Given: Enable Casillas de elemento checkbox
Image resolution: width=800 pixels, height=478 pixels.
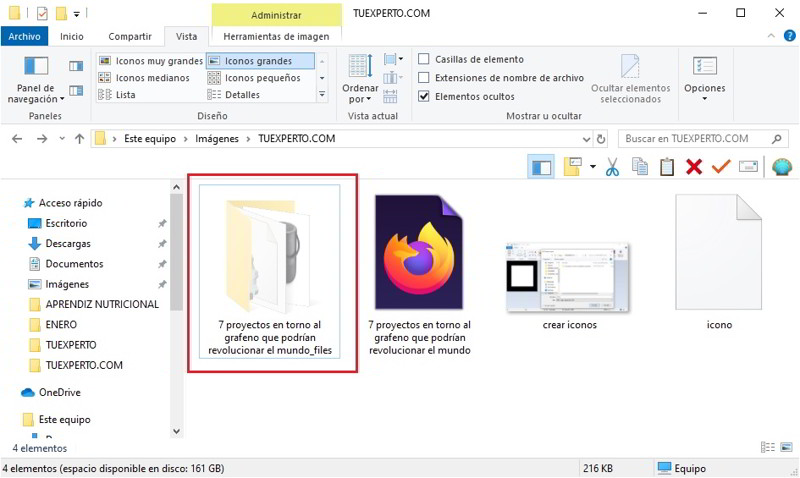Looking at the screenshot, I should (x=424, y=59).
